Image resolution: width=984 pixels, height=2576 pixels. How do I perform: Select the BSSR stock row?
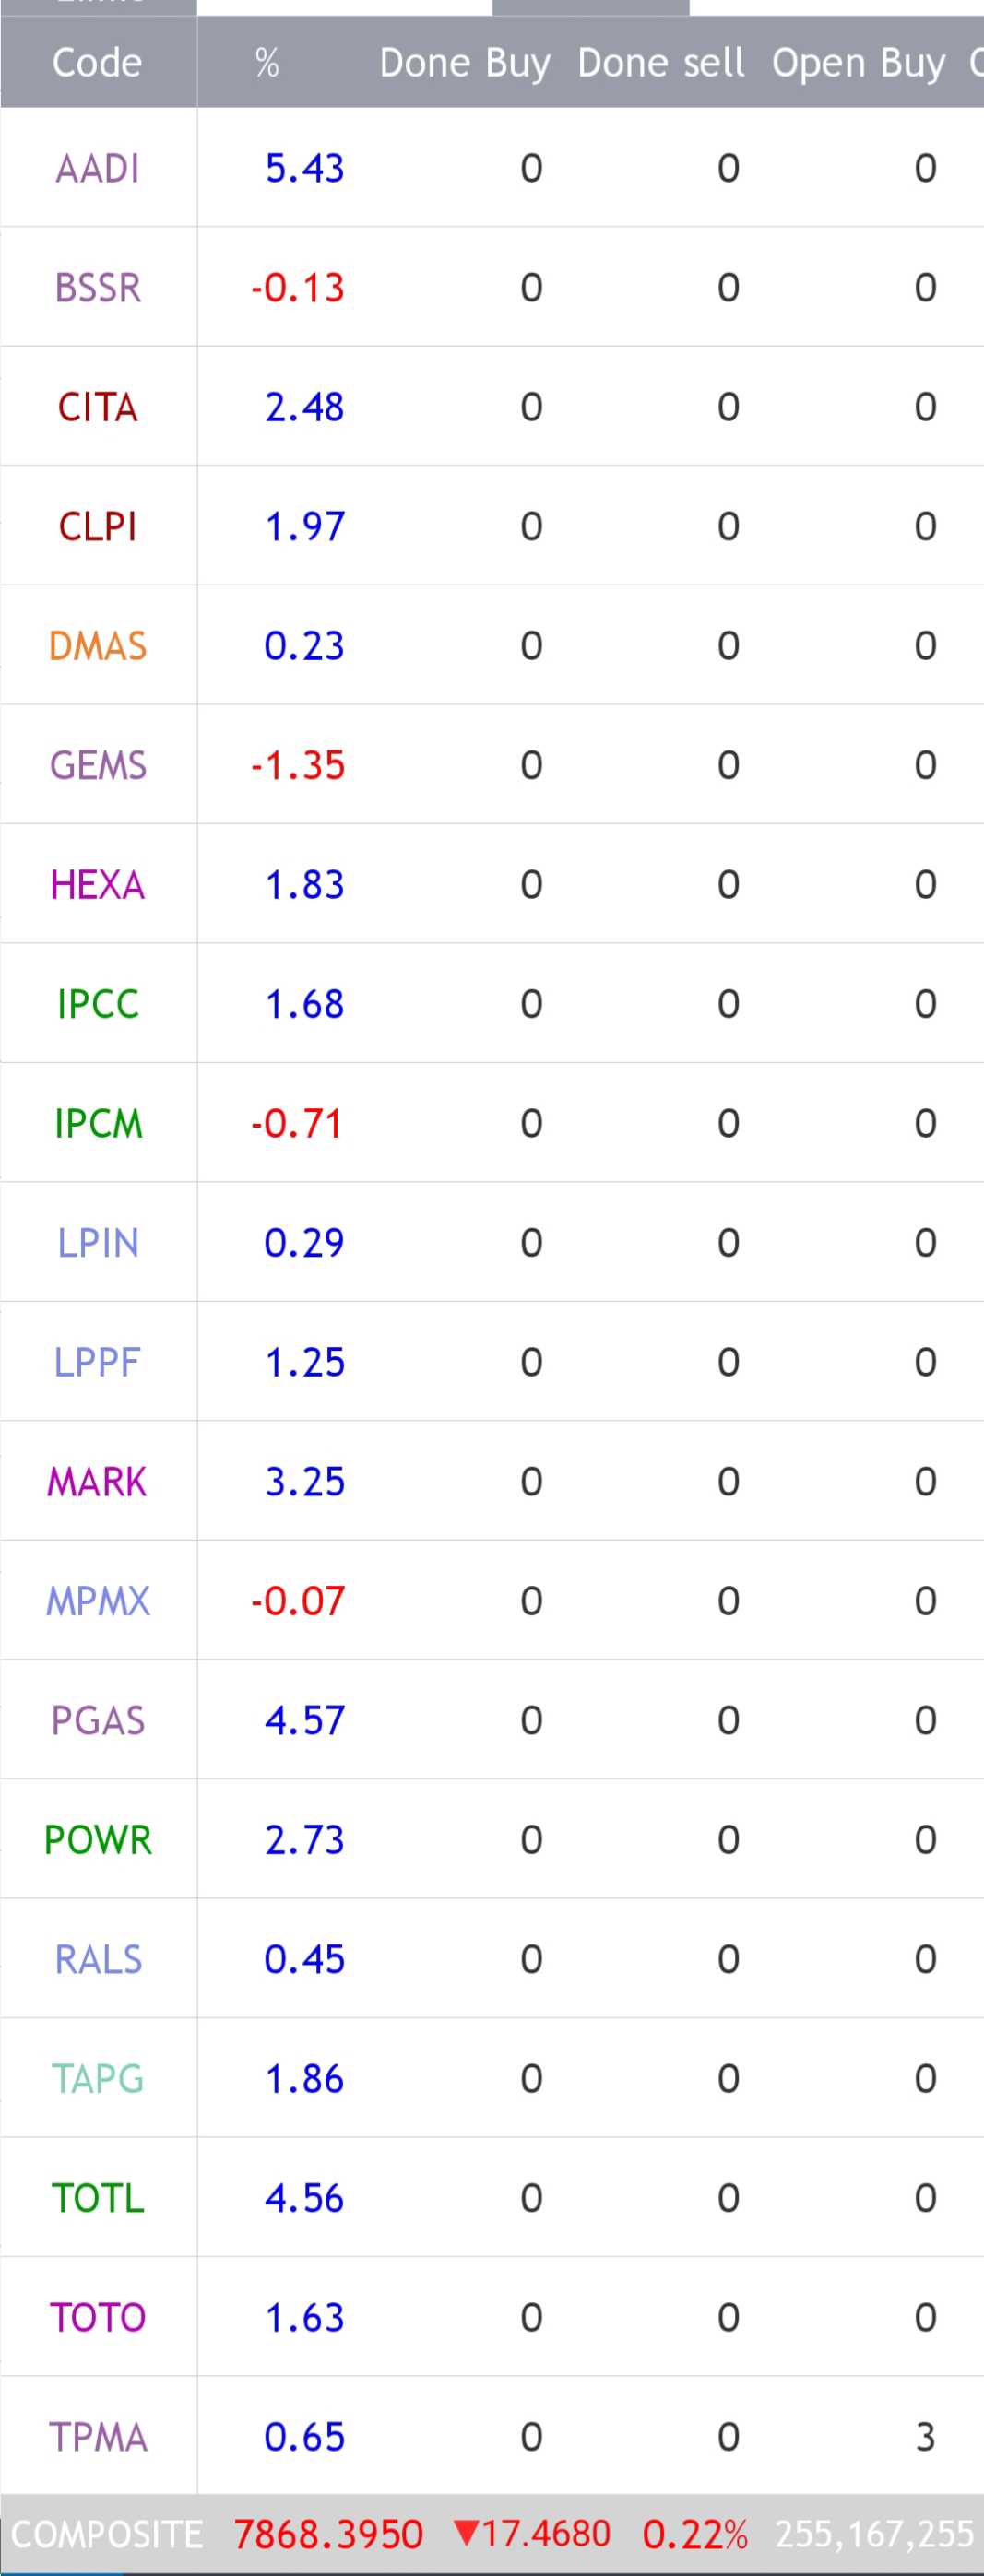(97, 288)
